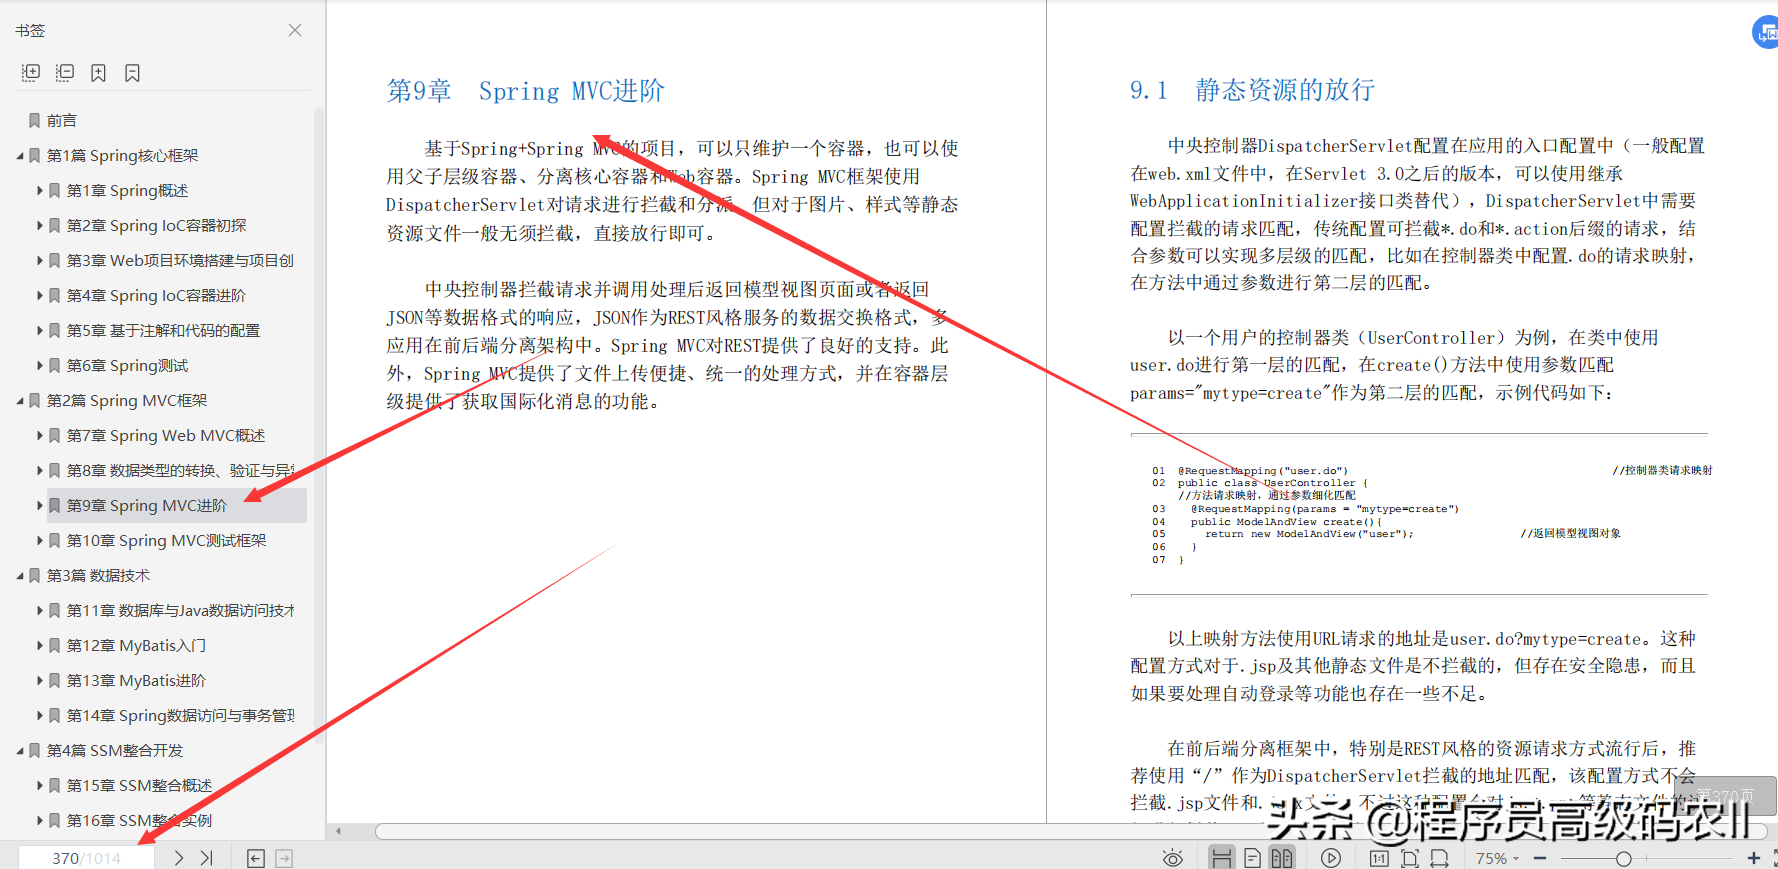The image size is (1778, 869).
Task: Open bookmark 第6章 Spring测试
Action: coord(127,365)
